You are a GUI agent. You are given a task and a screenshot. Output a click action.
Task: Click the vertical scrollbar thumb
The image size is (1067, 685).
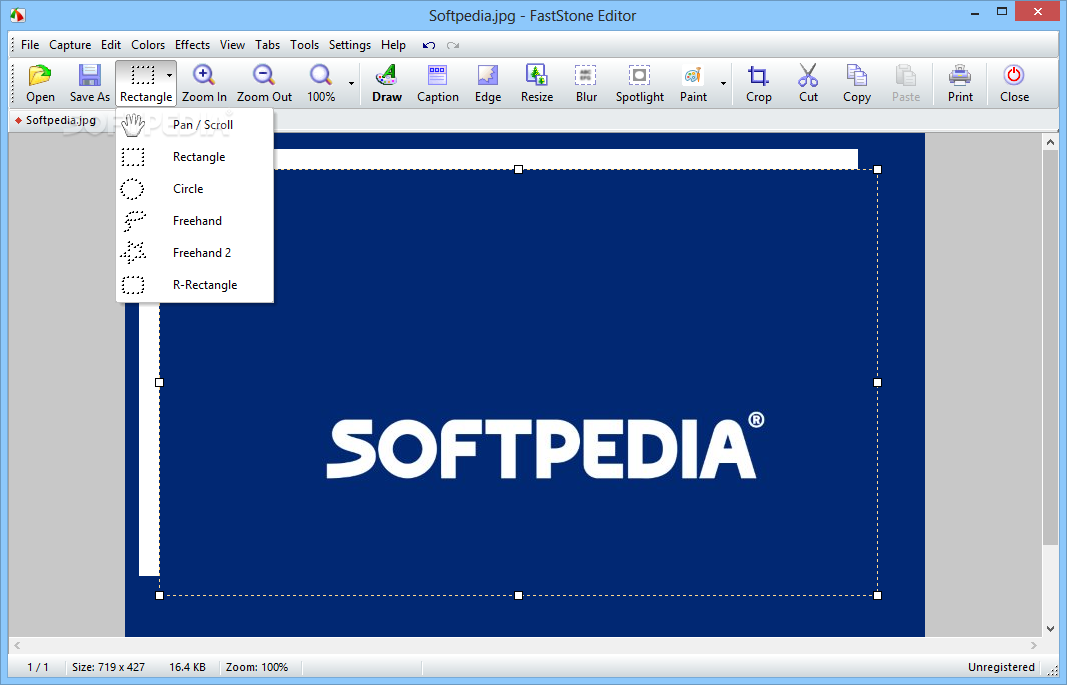pyautogui.click(x=1050, y=347)
